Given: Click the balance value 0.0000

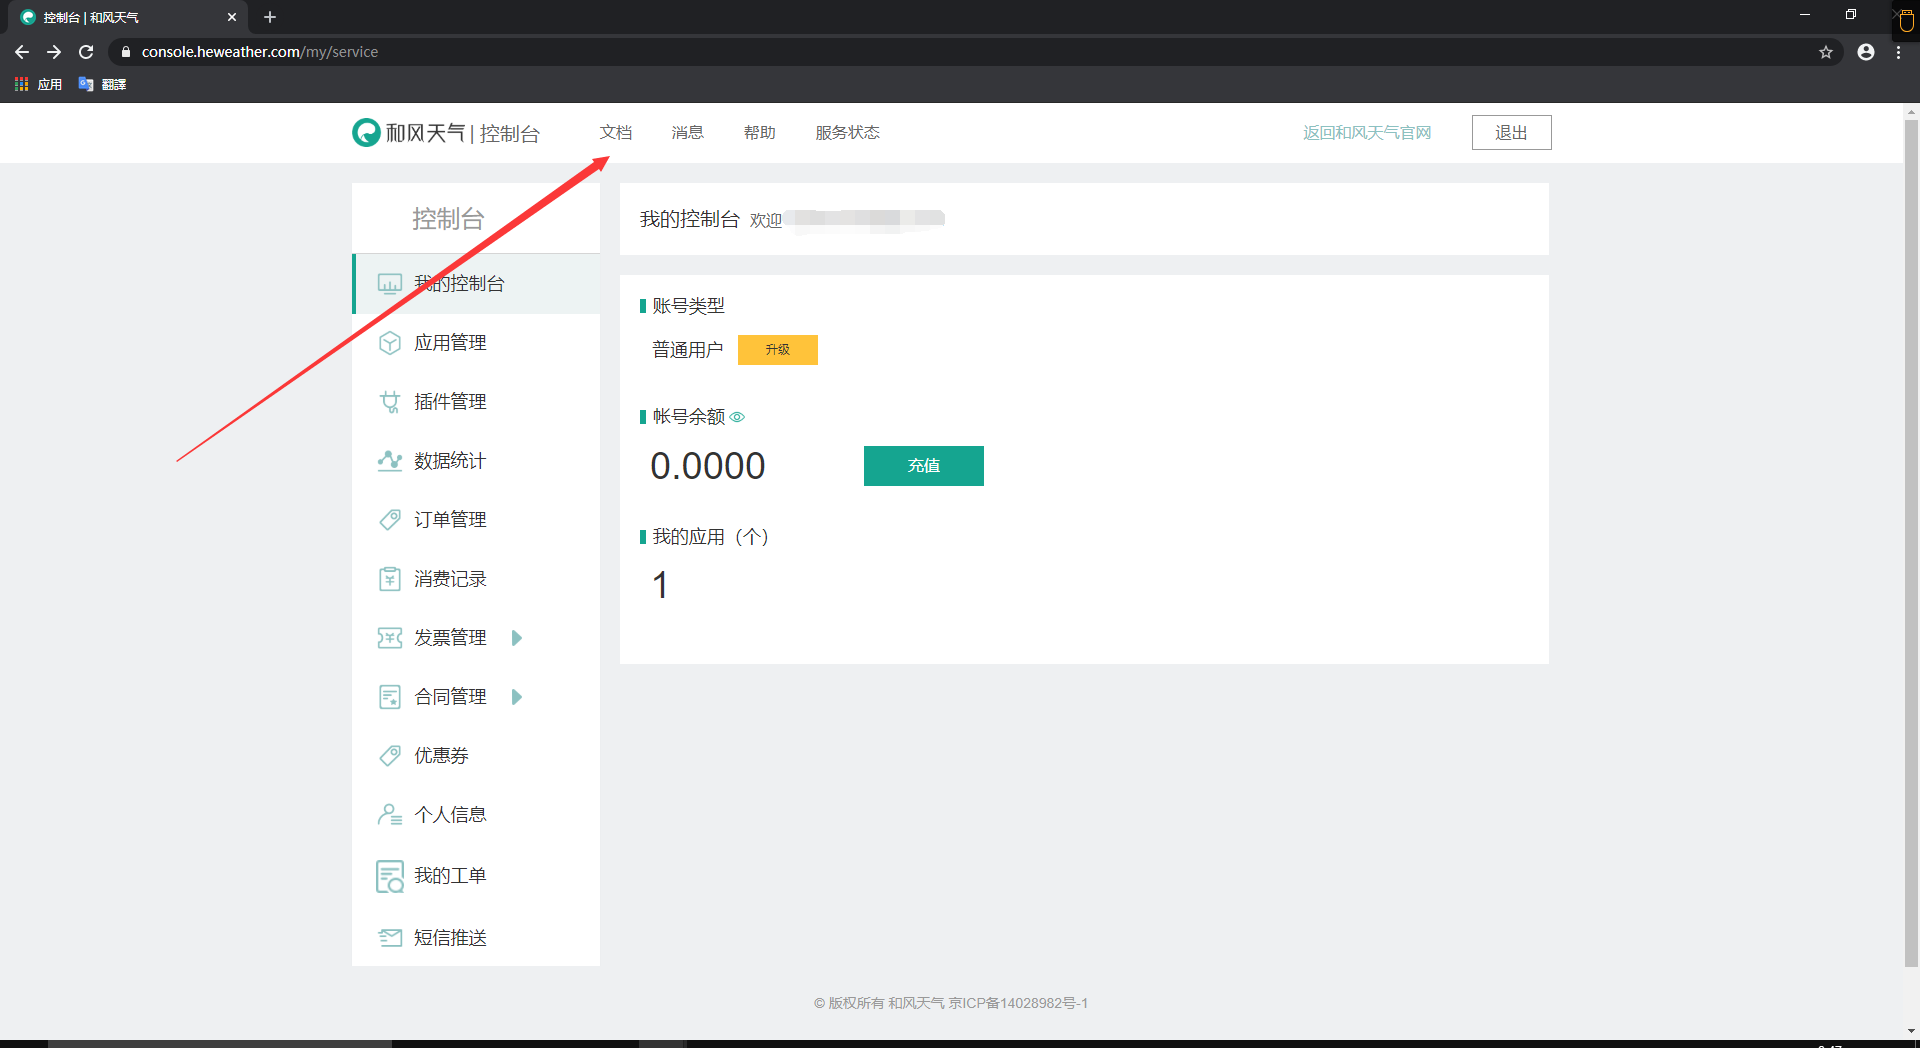Looking at the screenshot, I should [708, 466].
